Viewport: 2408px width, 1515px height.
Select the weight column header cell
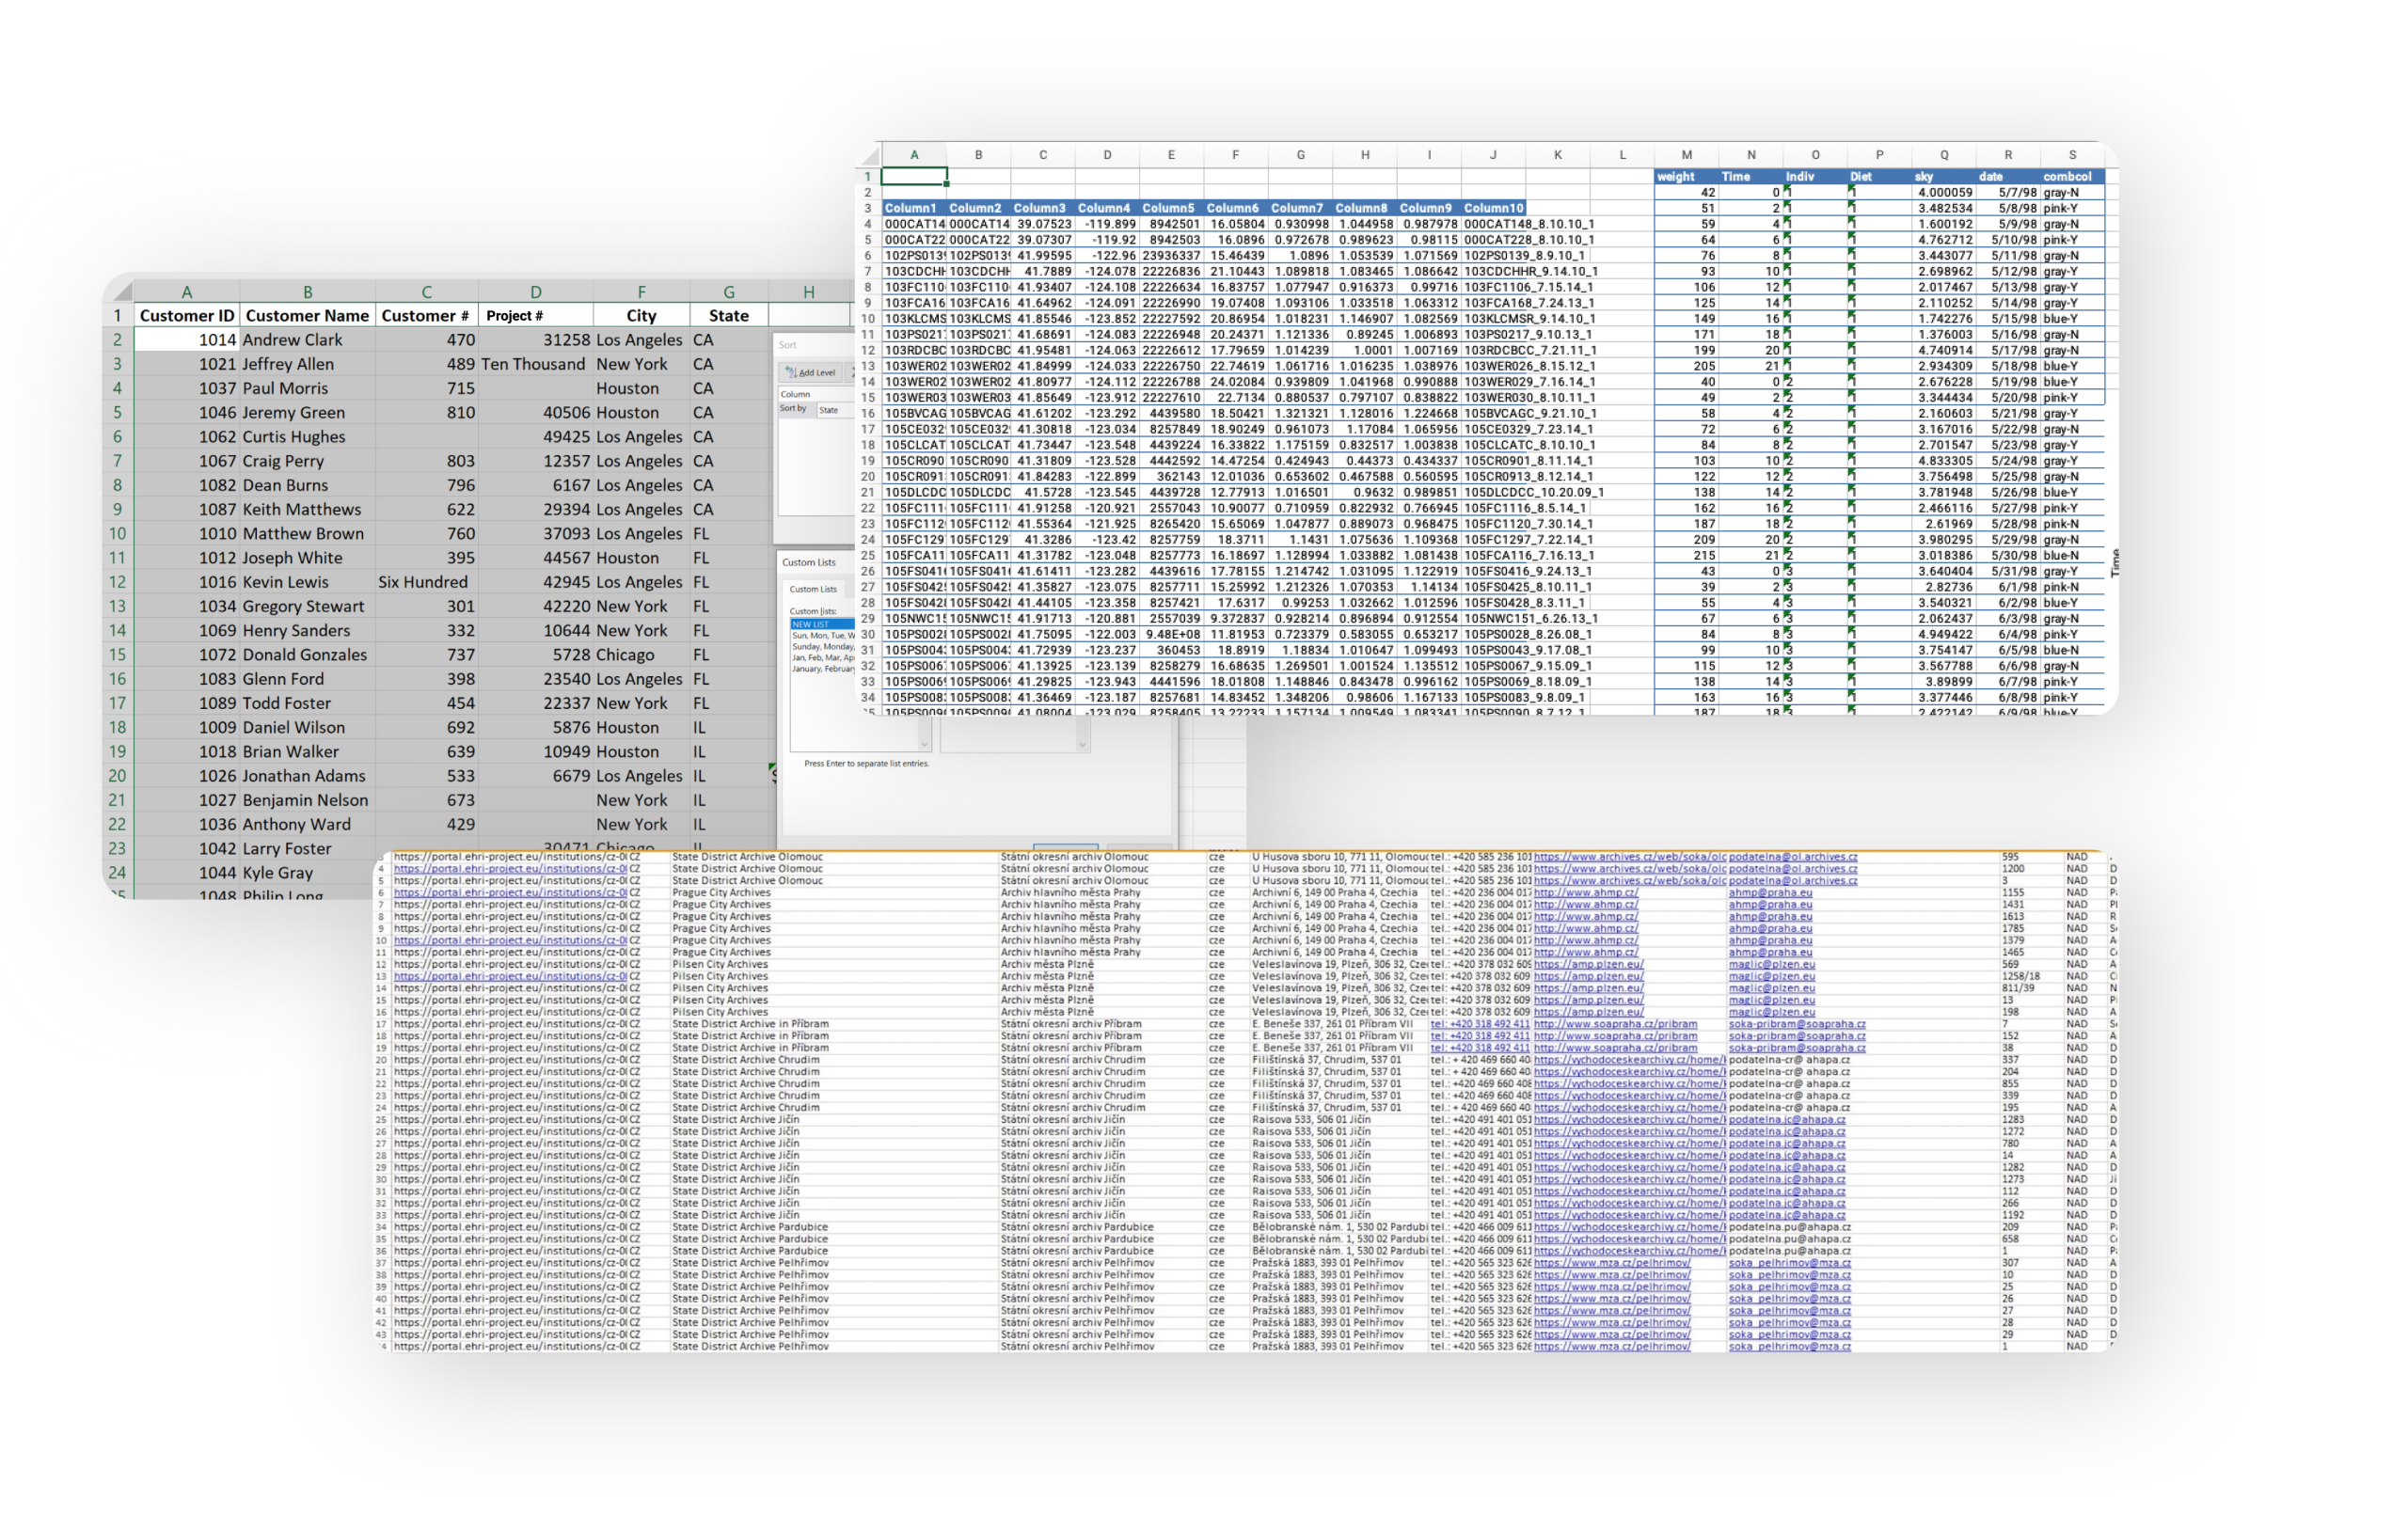click(1676, 177)
